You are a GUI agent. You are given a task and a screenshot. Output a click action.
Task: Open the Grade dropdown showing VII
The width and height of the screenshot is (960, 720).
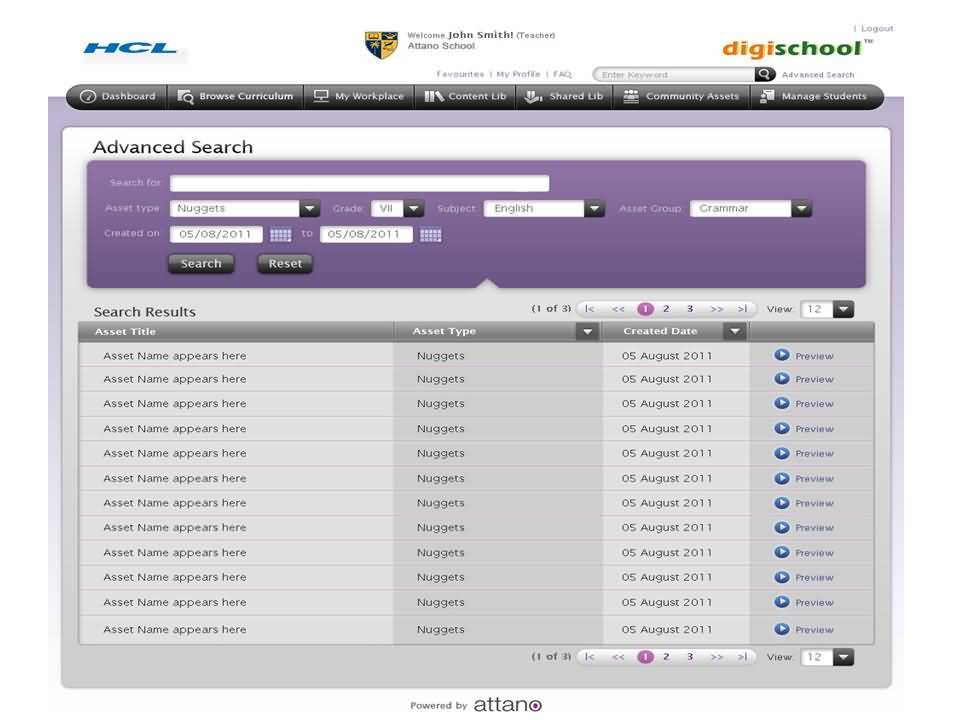(414, 209)
